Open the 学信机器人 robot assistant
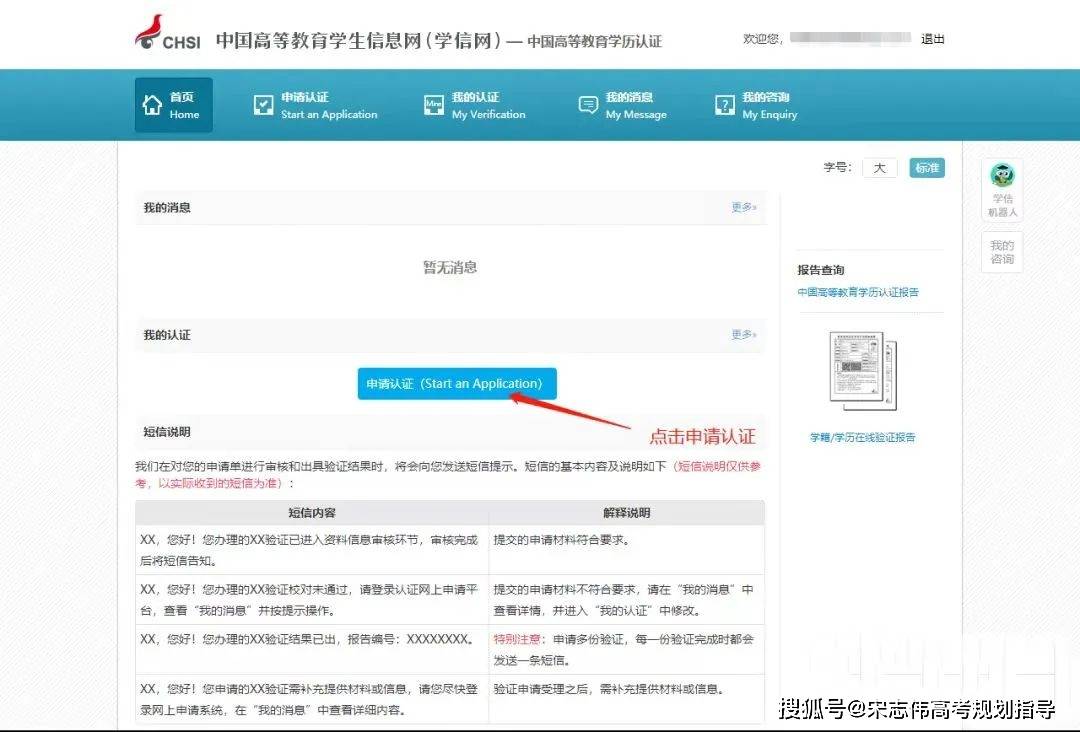 (x=1002, y=190)
